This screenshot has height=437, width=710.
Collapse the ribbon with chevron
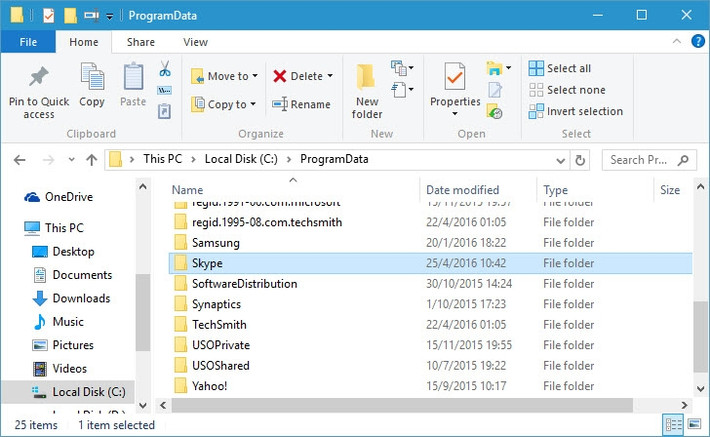[x=676, y=41]
